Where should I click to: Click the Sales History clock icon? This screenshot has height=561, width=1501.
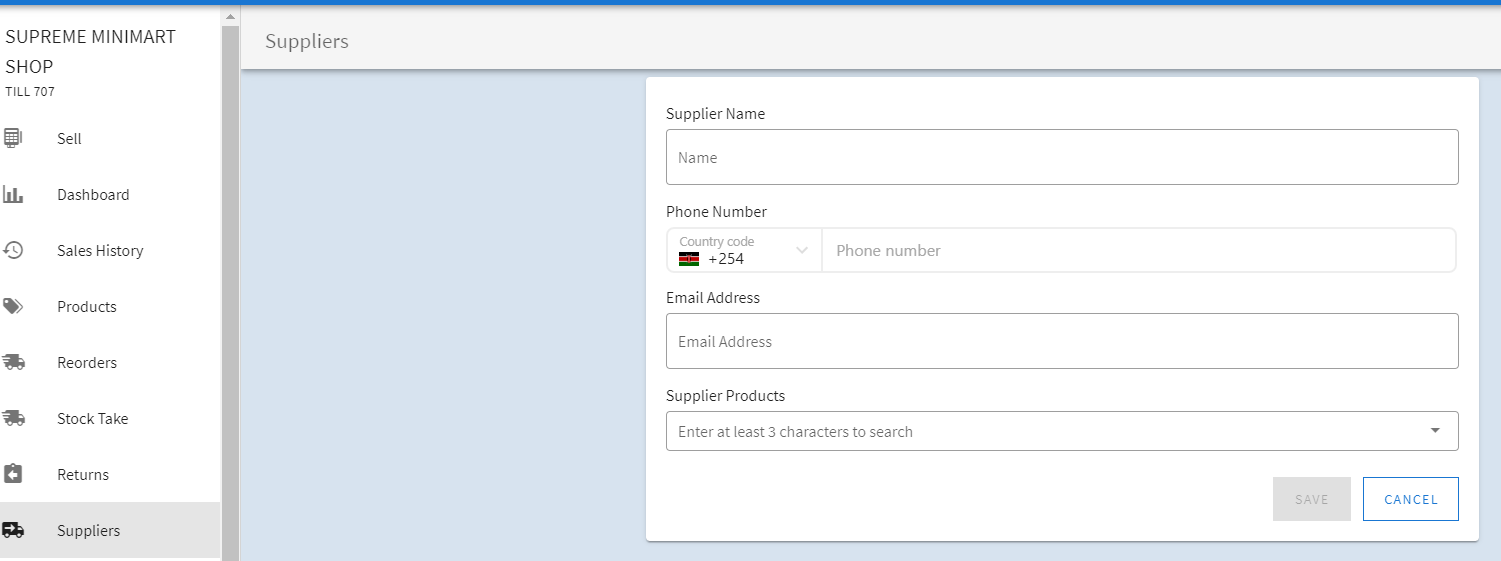[x=13, y=250]
